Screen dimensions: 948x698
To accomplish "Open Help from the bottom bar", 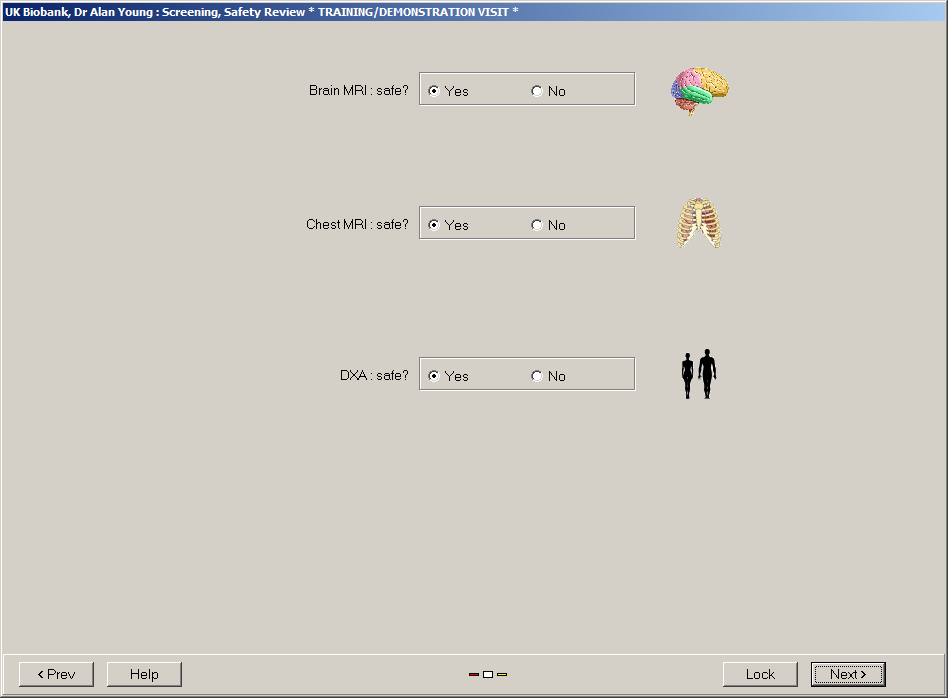I will pos(144,674).
